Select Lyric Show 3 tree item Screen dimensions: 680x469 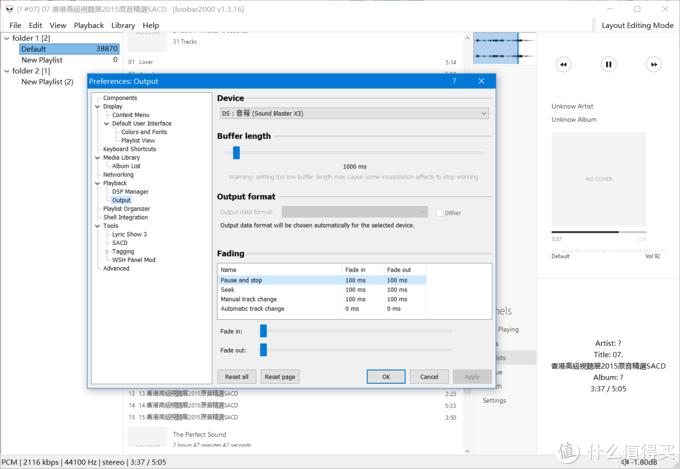(x=129, y=234)
